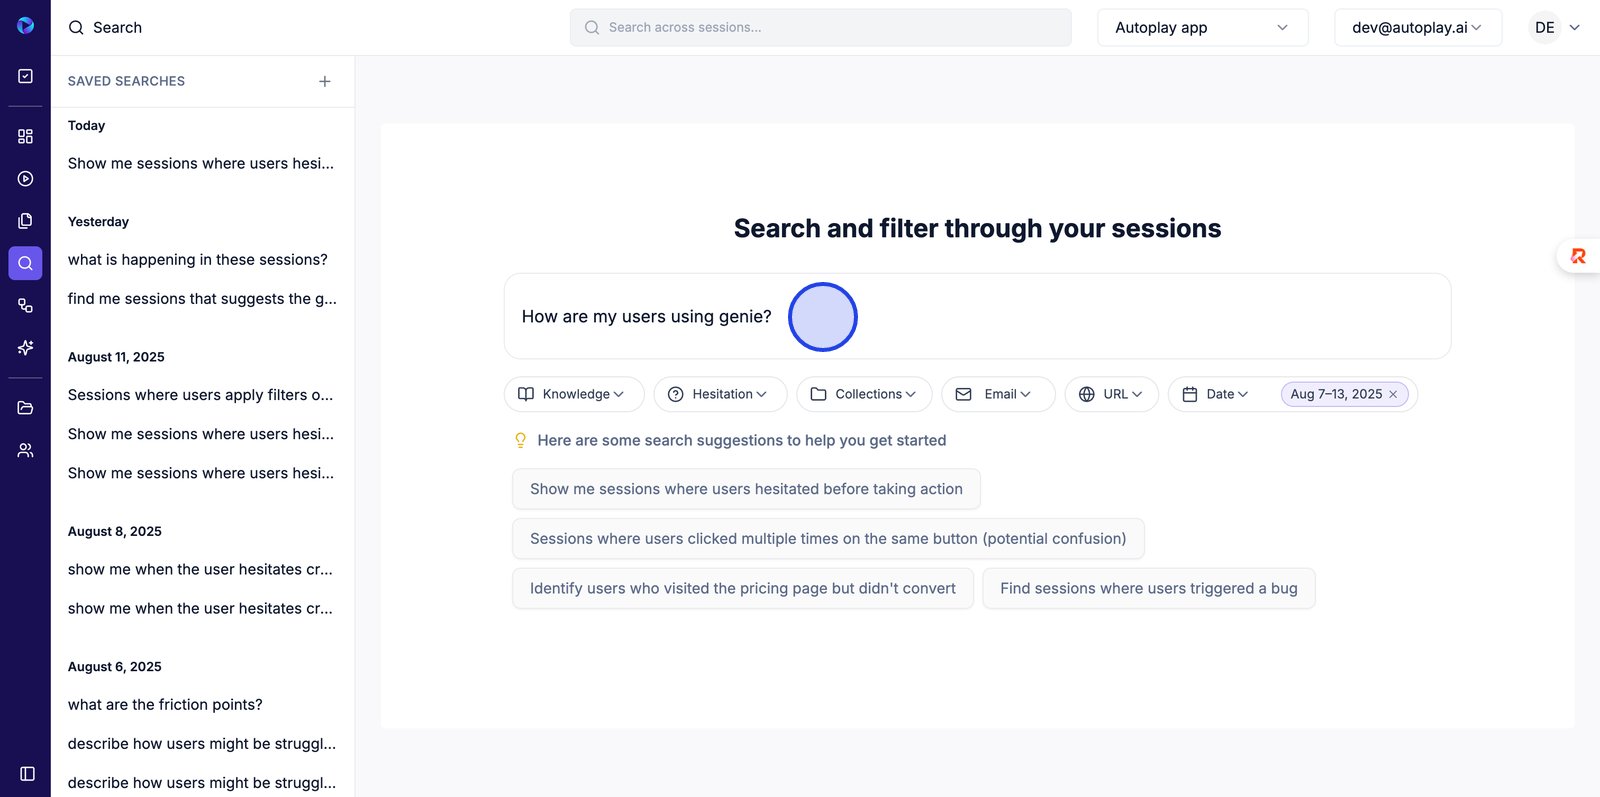Screen dimensions: 1600x797
Task: Open session replays play icon
Action: point(26,179)
